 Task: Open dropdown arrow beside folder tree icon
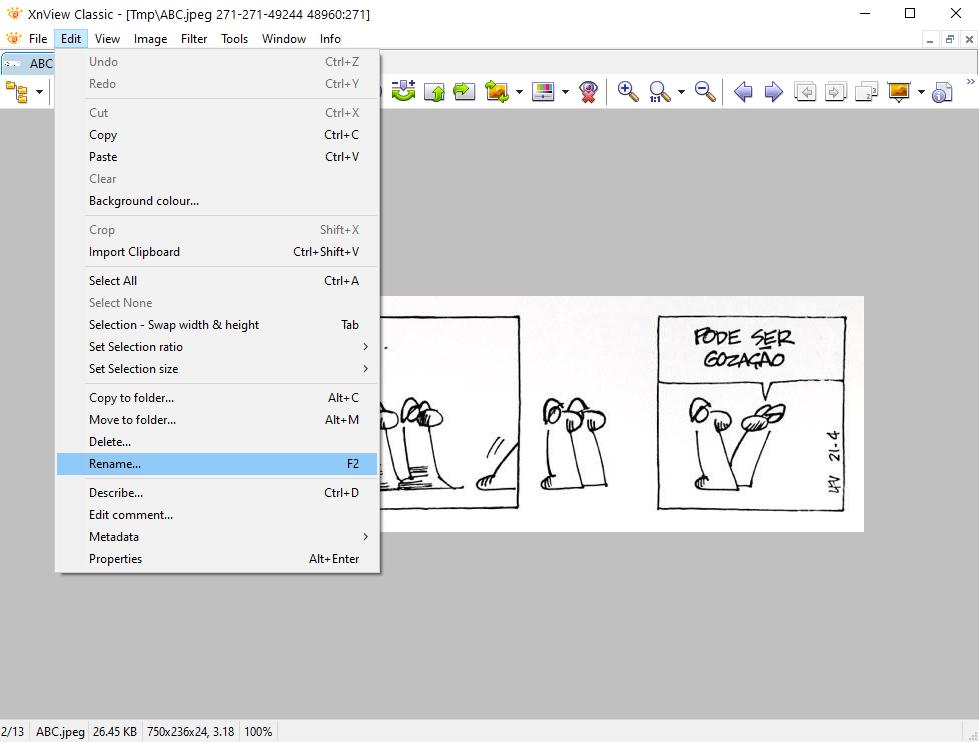pos(40,93)
